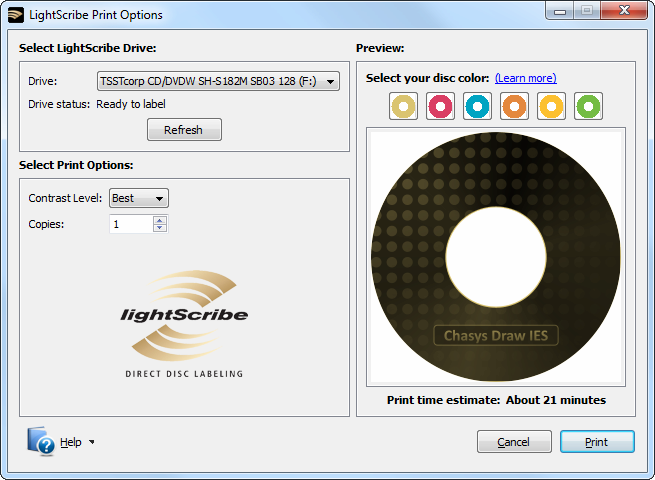Click the Help book icon
This screenshot has width=655, height=480.
(x=41, y=441)
